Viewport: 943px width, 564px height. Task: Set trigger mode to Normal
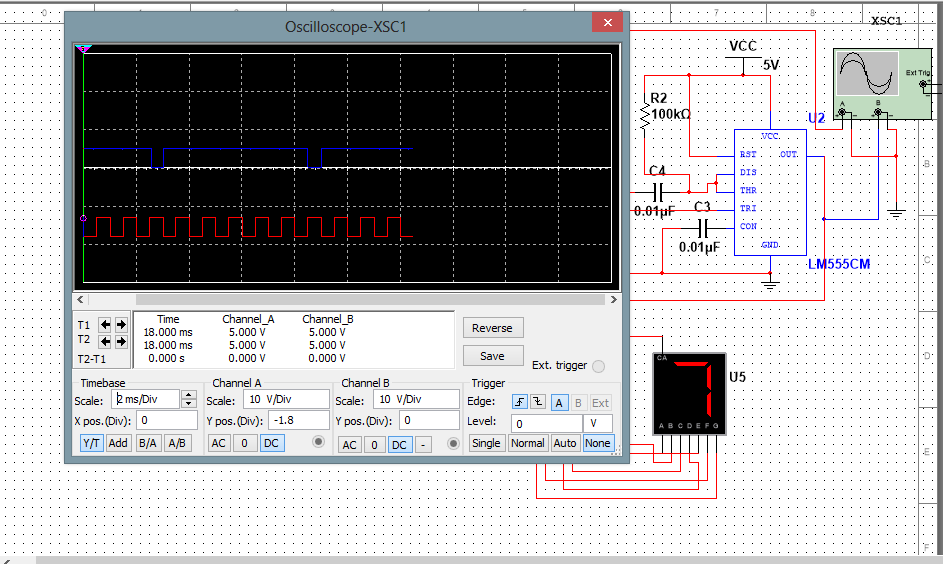pyautogui.click(x=527, y=443)
